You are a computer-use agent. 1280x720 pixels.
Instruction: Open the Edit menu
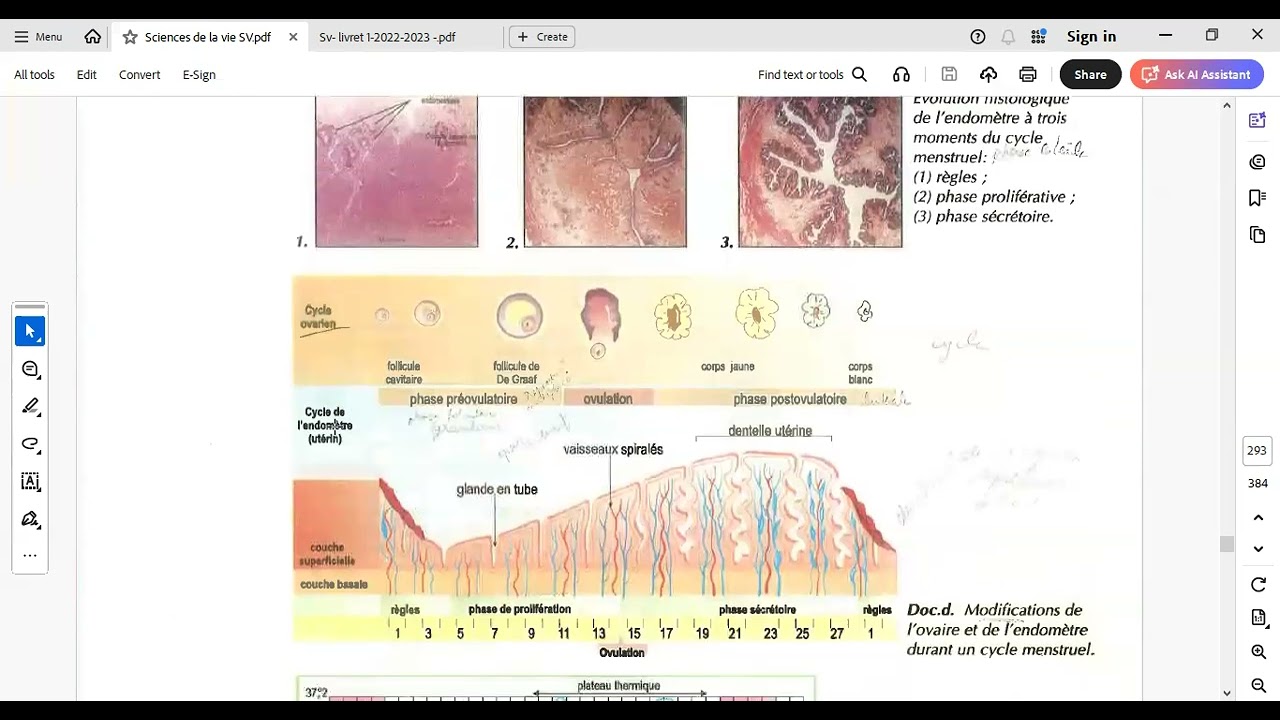click(87, 75)
